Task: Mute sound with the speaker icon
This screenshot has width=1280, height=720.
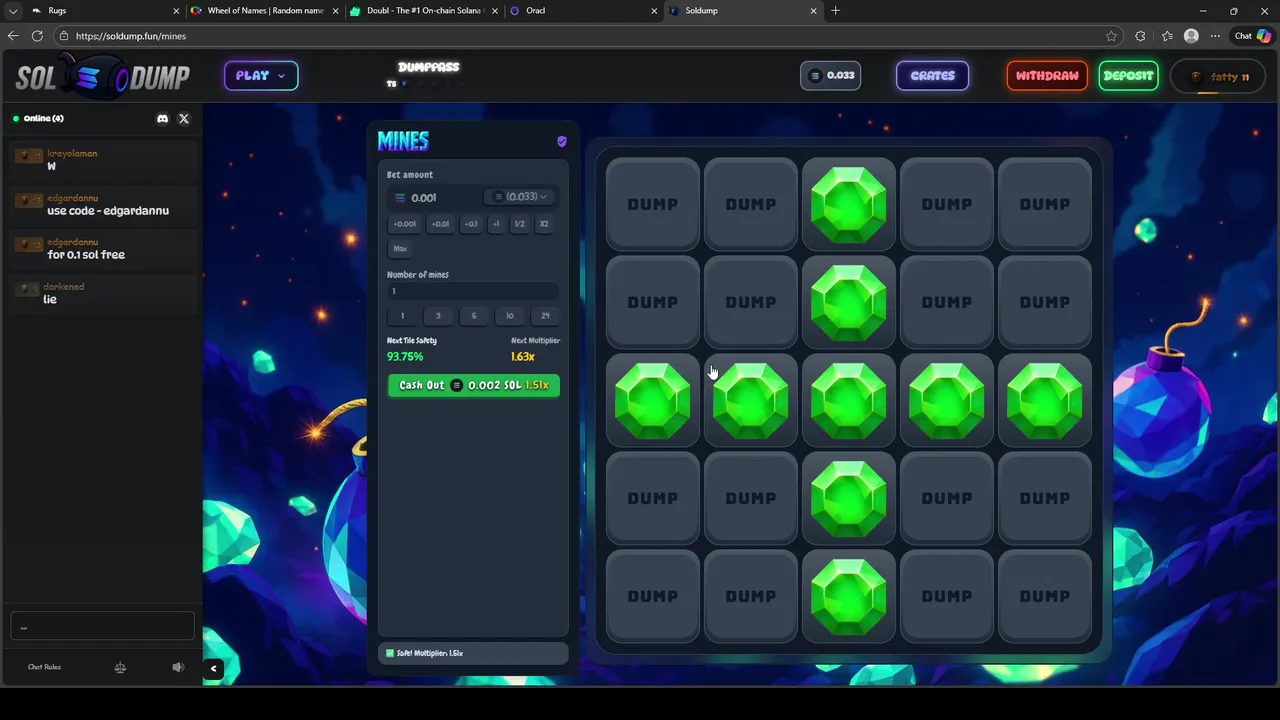Action: [x=178, y=667]
